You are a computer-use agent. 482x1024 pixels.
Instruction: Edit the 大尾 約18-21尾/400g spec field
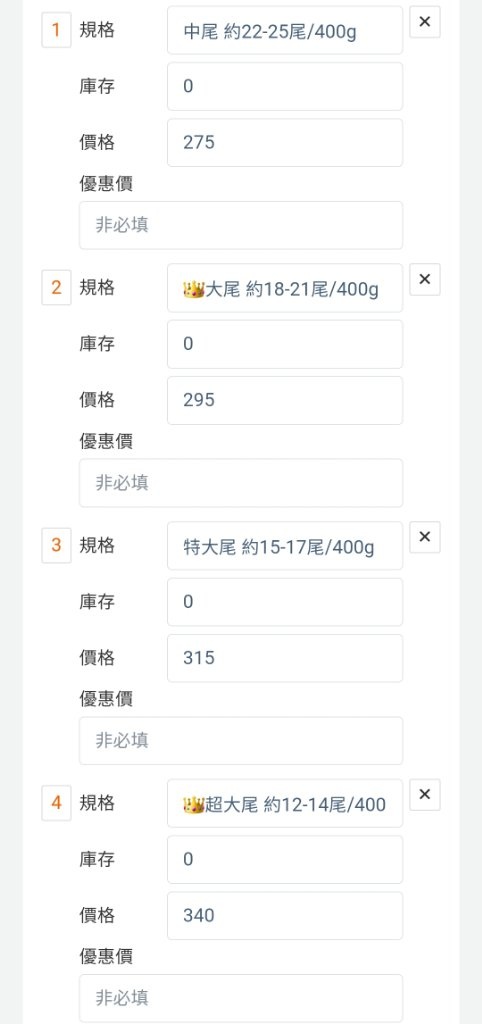click(x=285, y=288)
